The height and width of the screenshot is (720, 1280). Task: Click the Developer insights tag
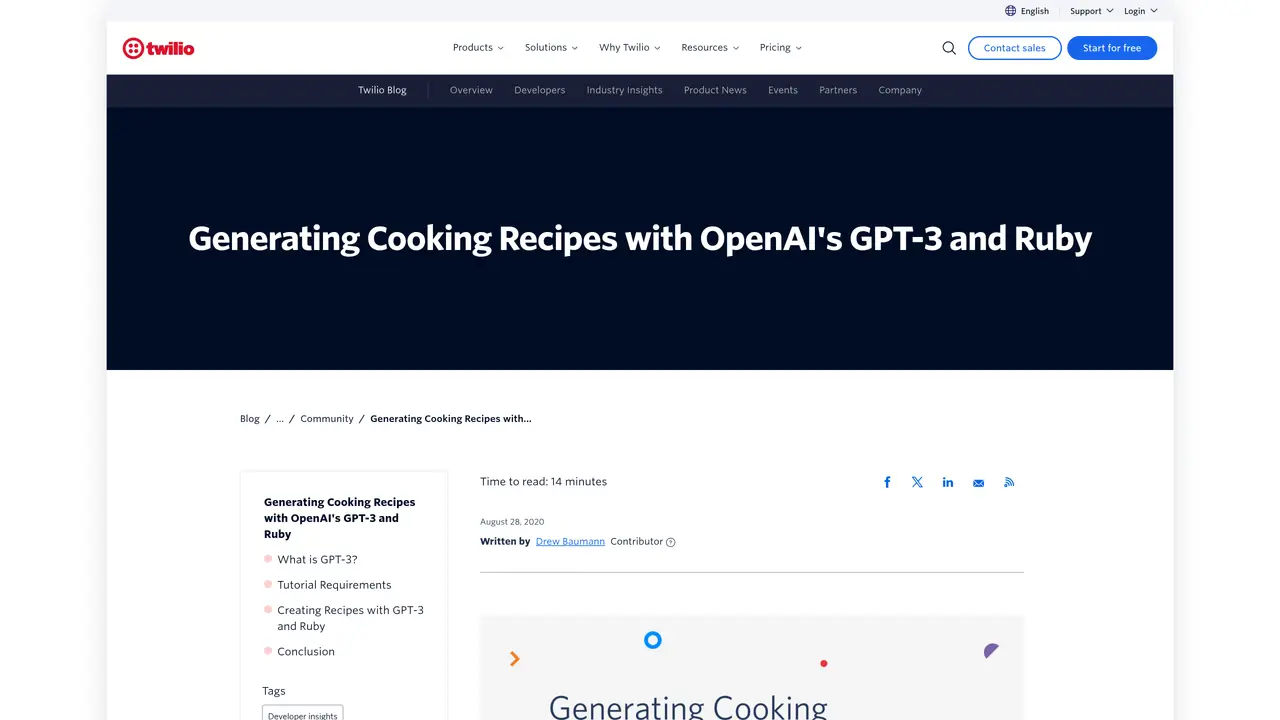(303, 714)
